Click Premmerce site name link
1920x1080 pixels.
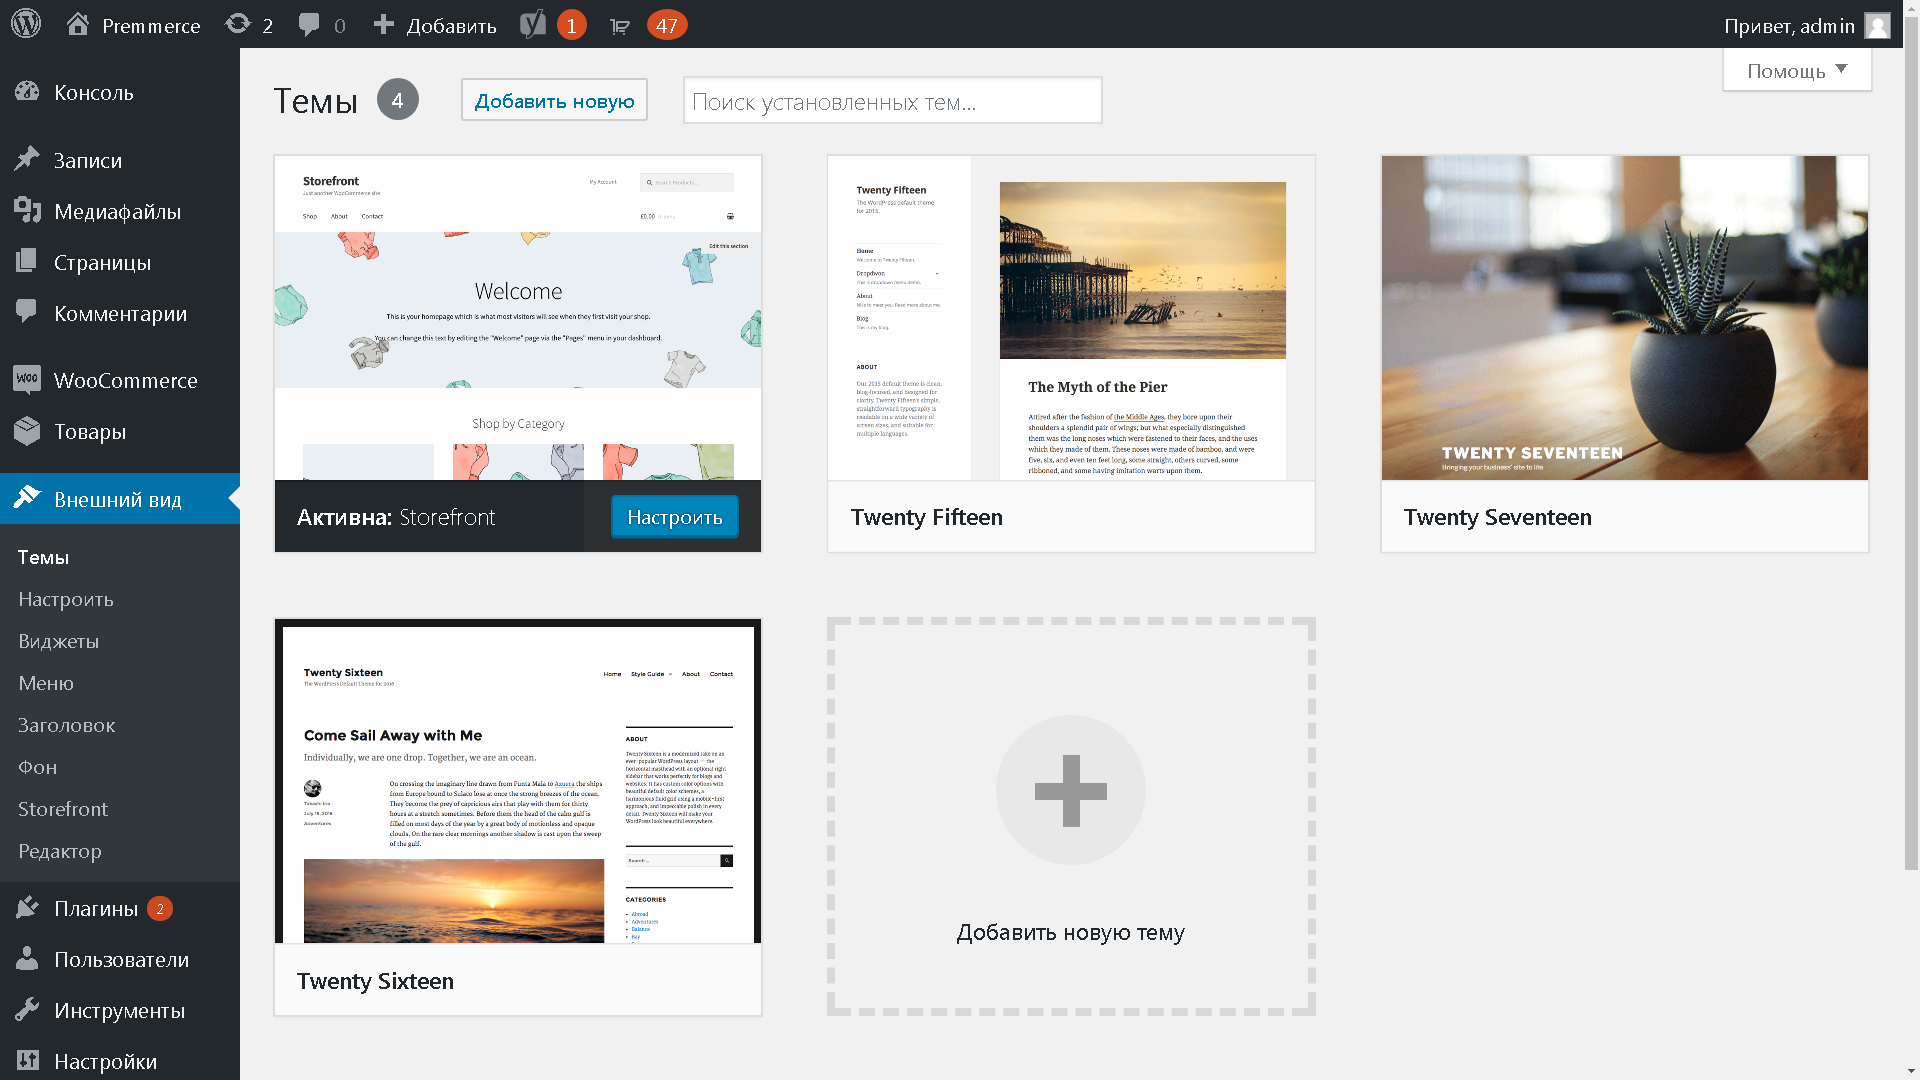(x=151, y=26)
